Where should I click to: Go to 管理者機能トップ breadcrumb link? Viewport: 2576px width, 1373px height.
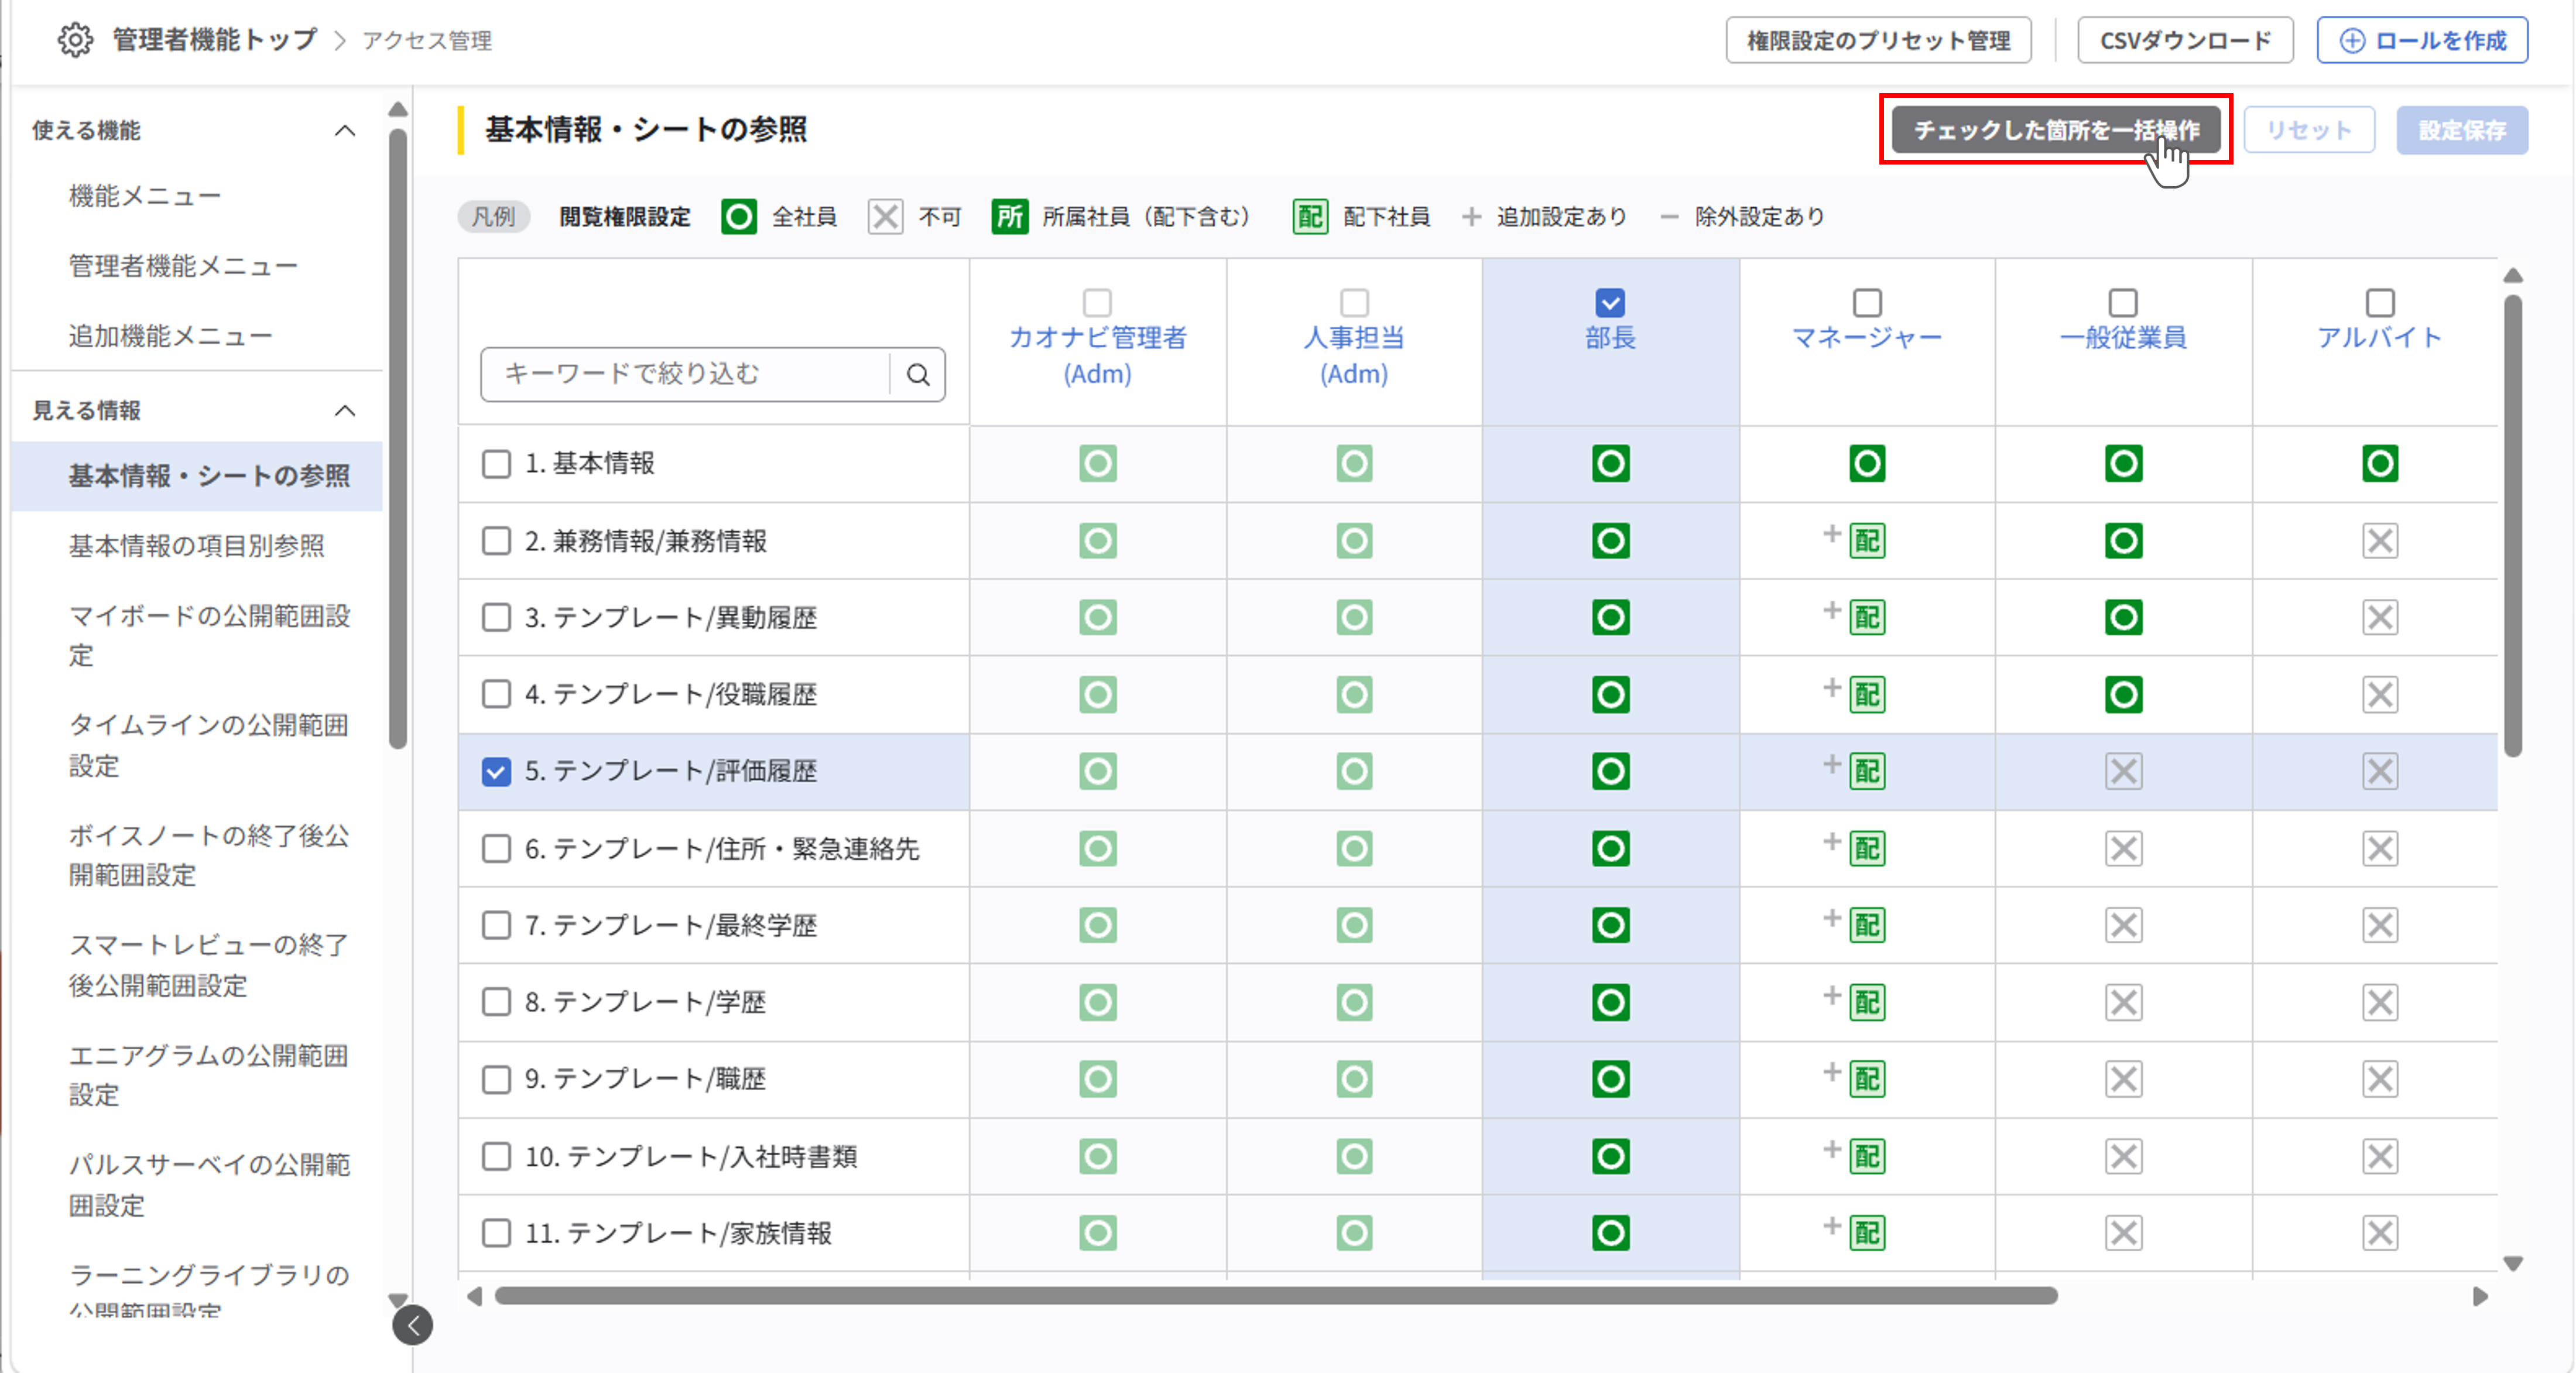pos(214,40)
